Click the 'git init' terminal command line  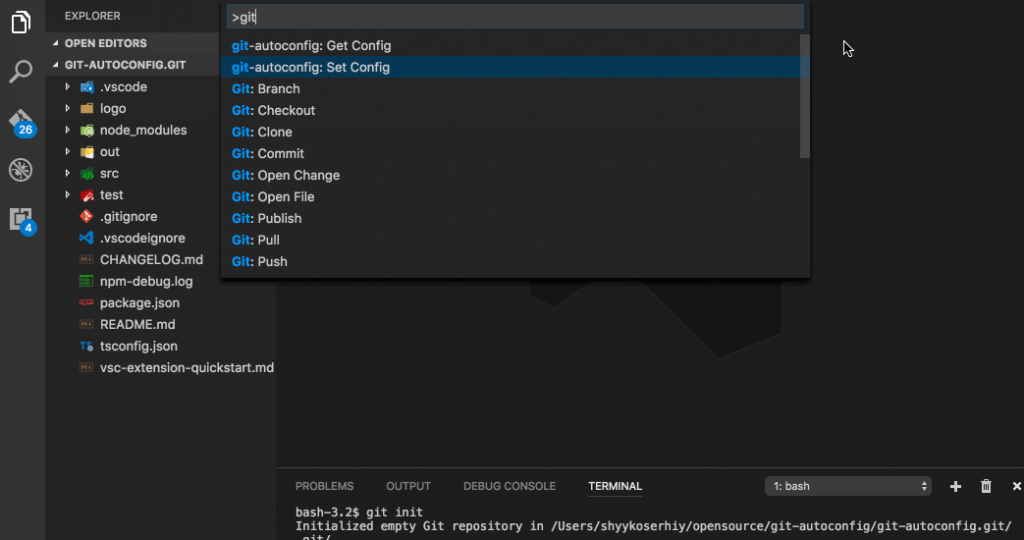[x=359, y=512]
